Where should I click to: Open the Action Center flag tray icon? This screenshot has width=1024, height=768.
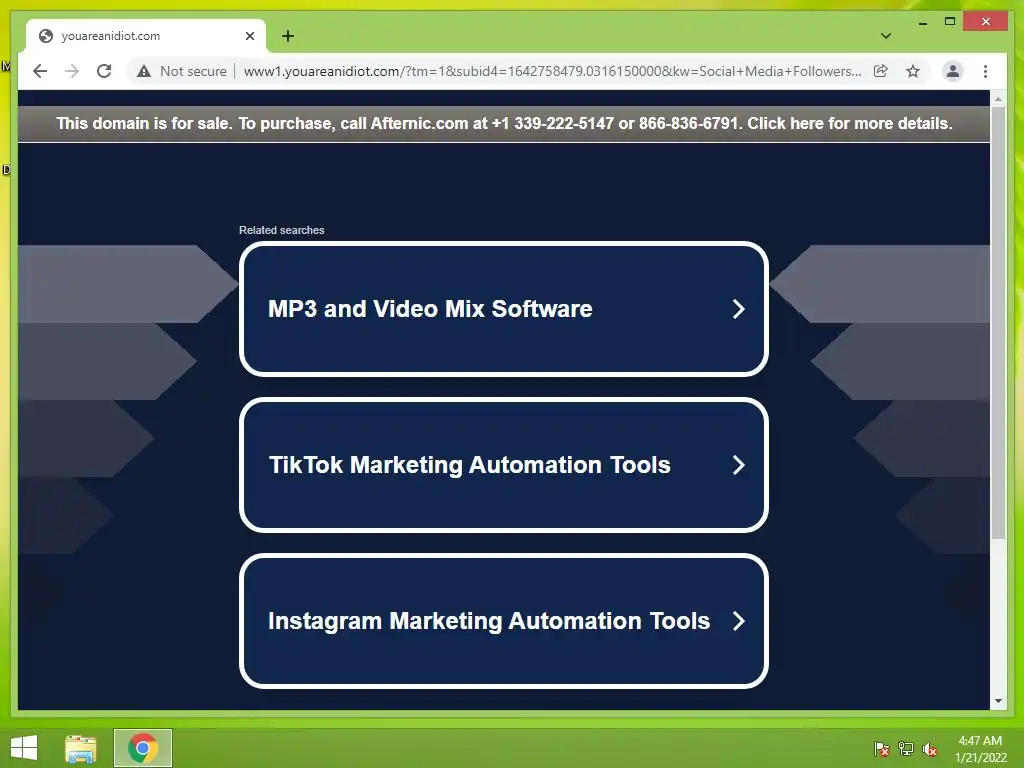pyautogui.click(x=881, y=749)
